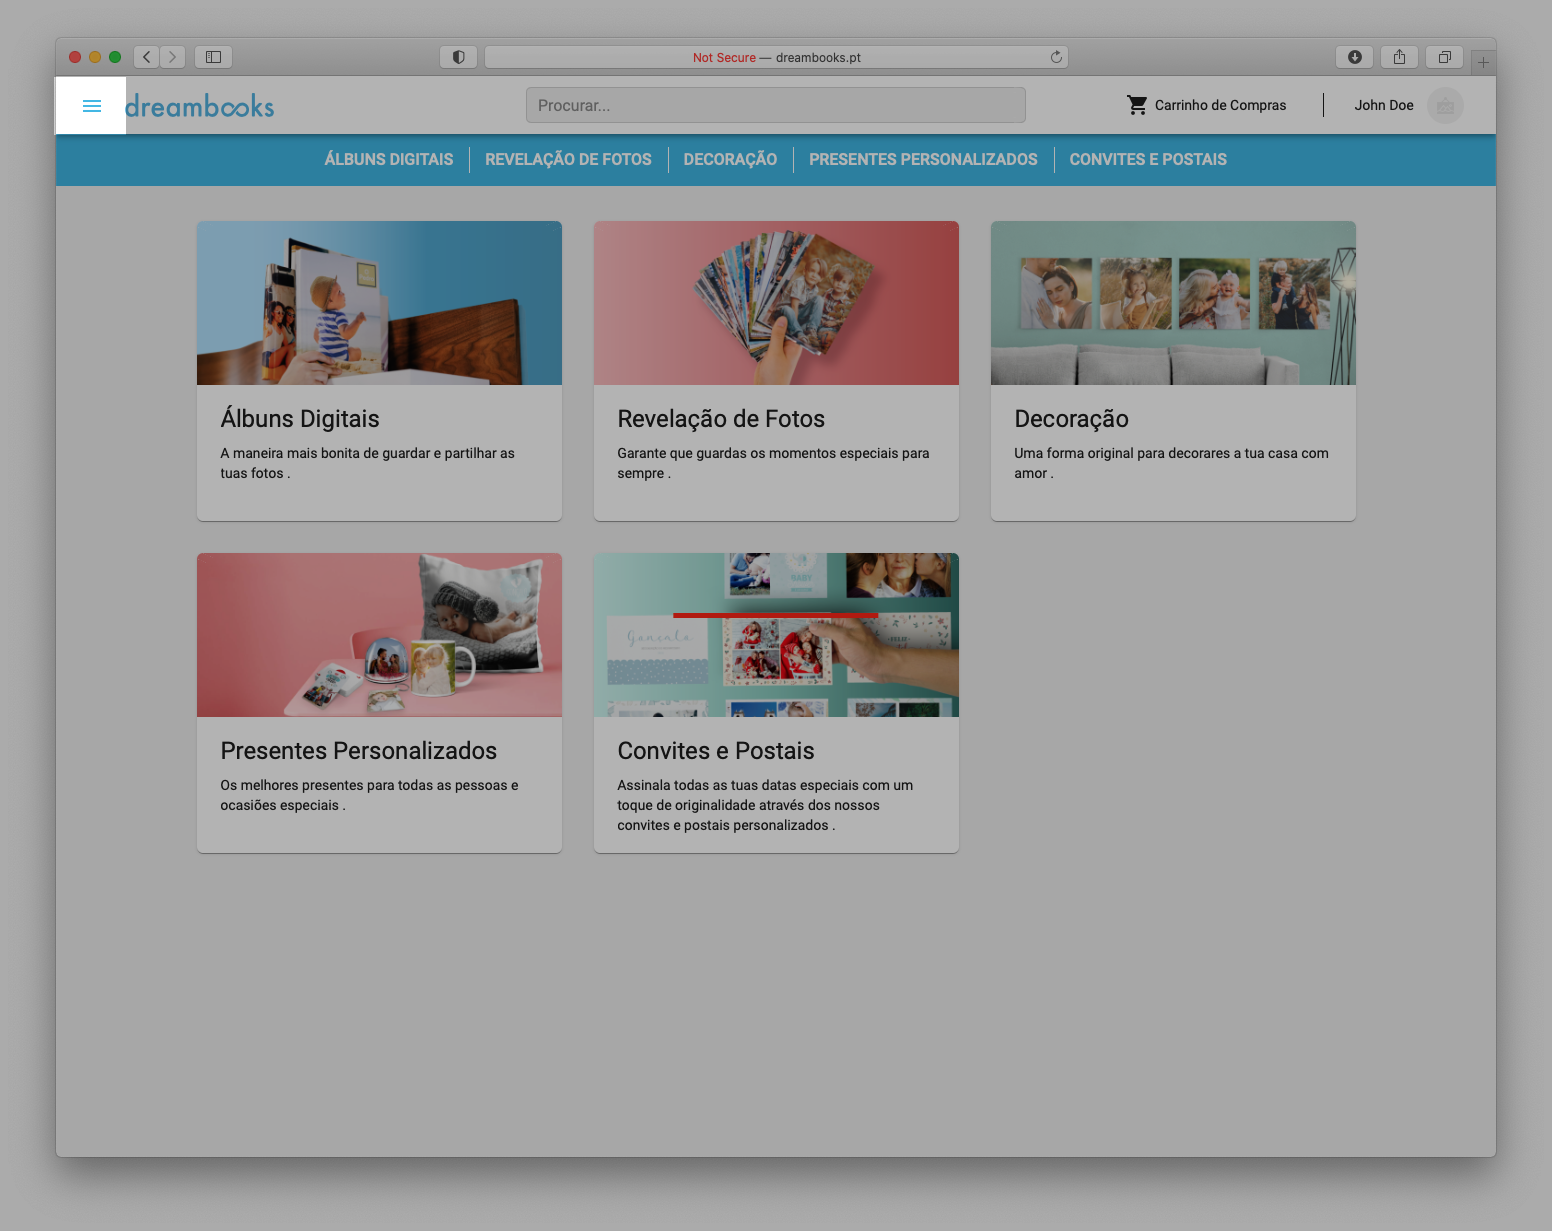
Task: Open Safari downloads icon
Action: [x=1354, y=57]
